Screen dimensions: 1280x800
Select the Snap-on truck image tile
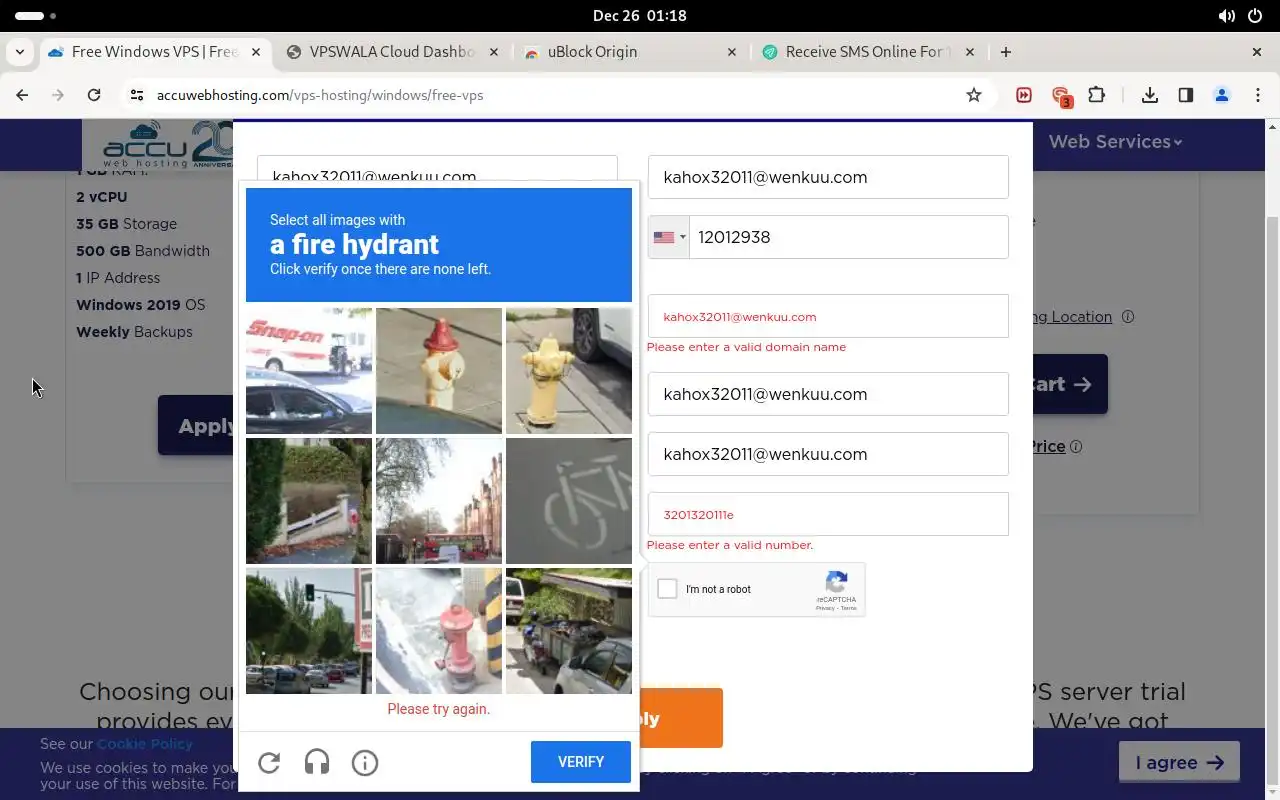(x=309, y=371)
